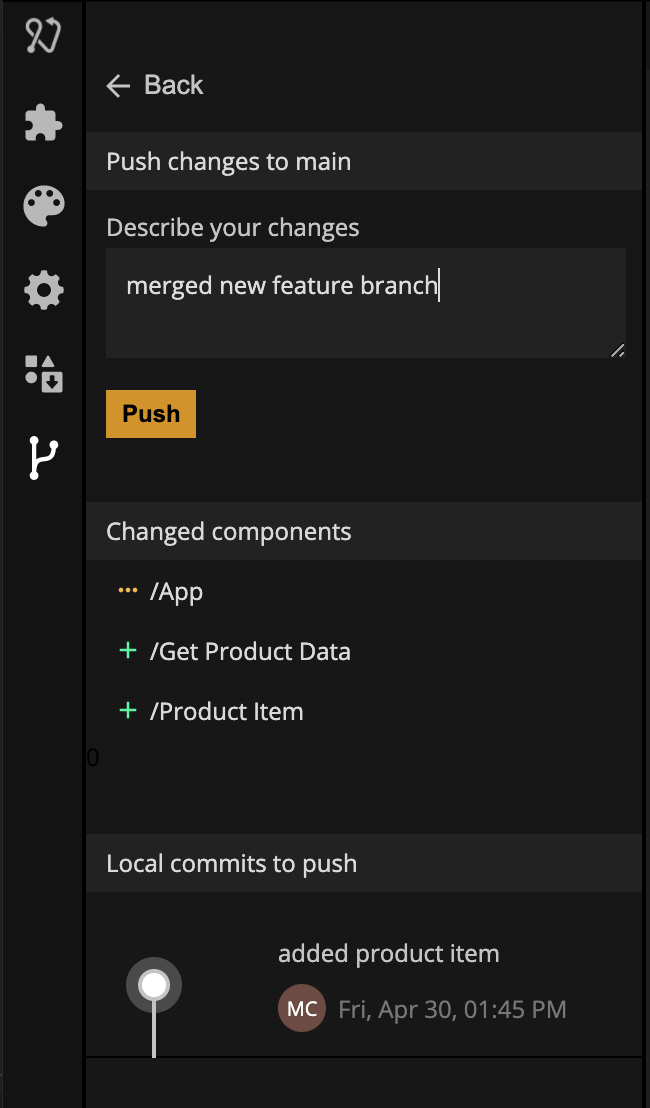Open the design palette panel
650x1108 pixels.
(x=43, y=207)
